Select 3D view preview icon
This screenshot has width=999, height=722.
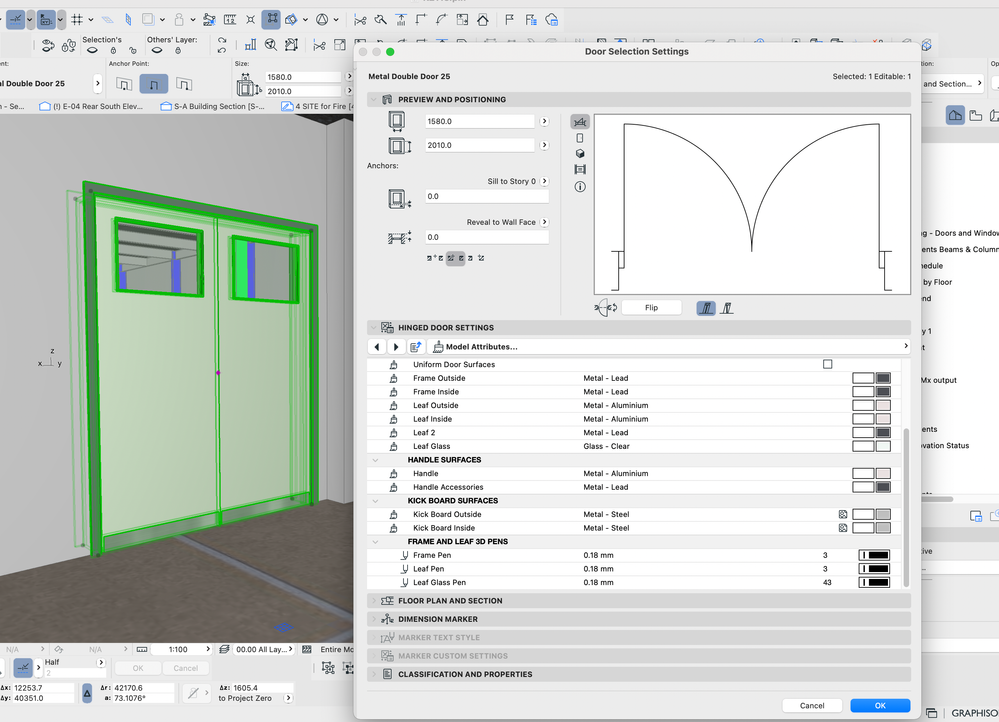[580, 154]
